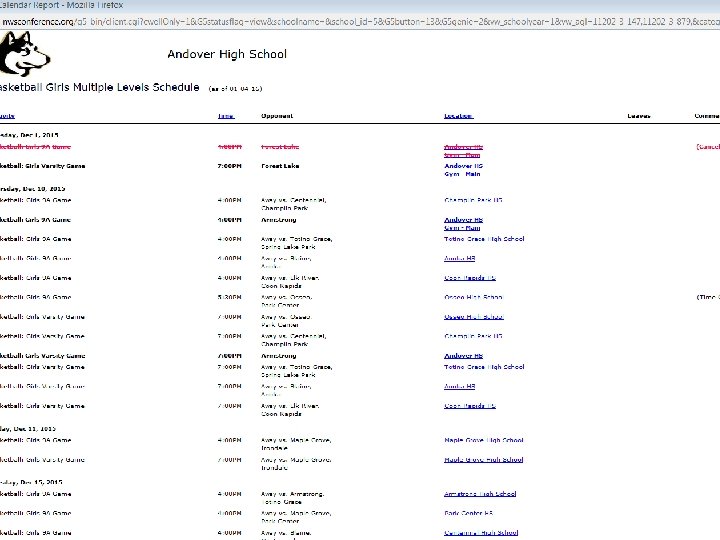Open Totino Grace High School link in 7:00PM row
This screenshot has height=540, width=720.
(484, 367)
